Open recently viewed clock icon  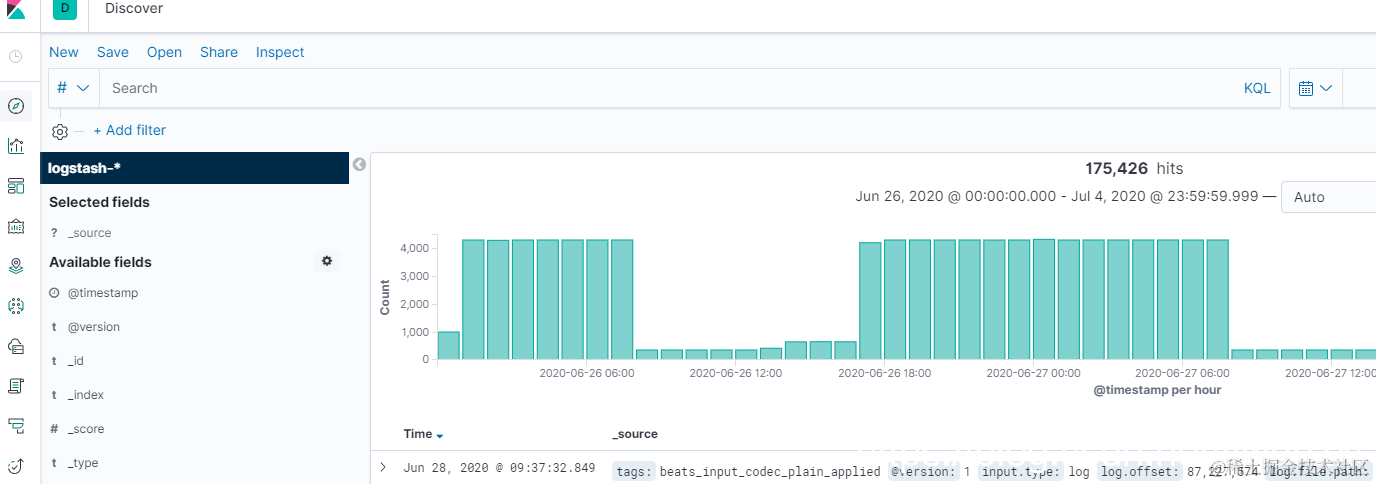[x=16, y=57]
